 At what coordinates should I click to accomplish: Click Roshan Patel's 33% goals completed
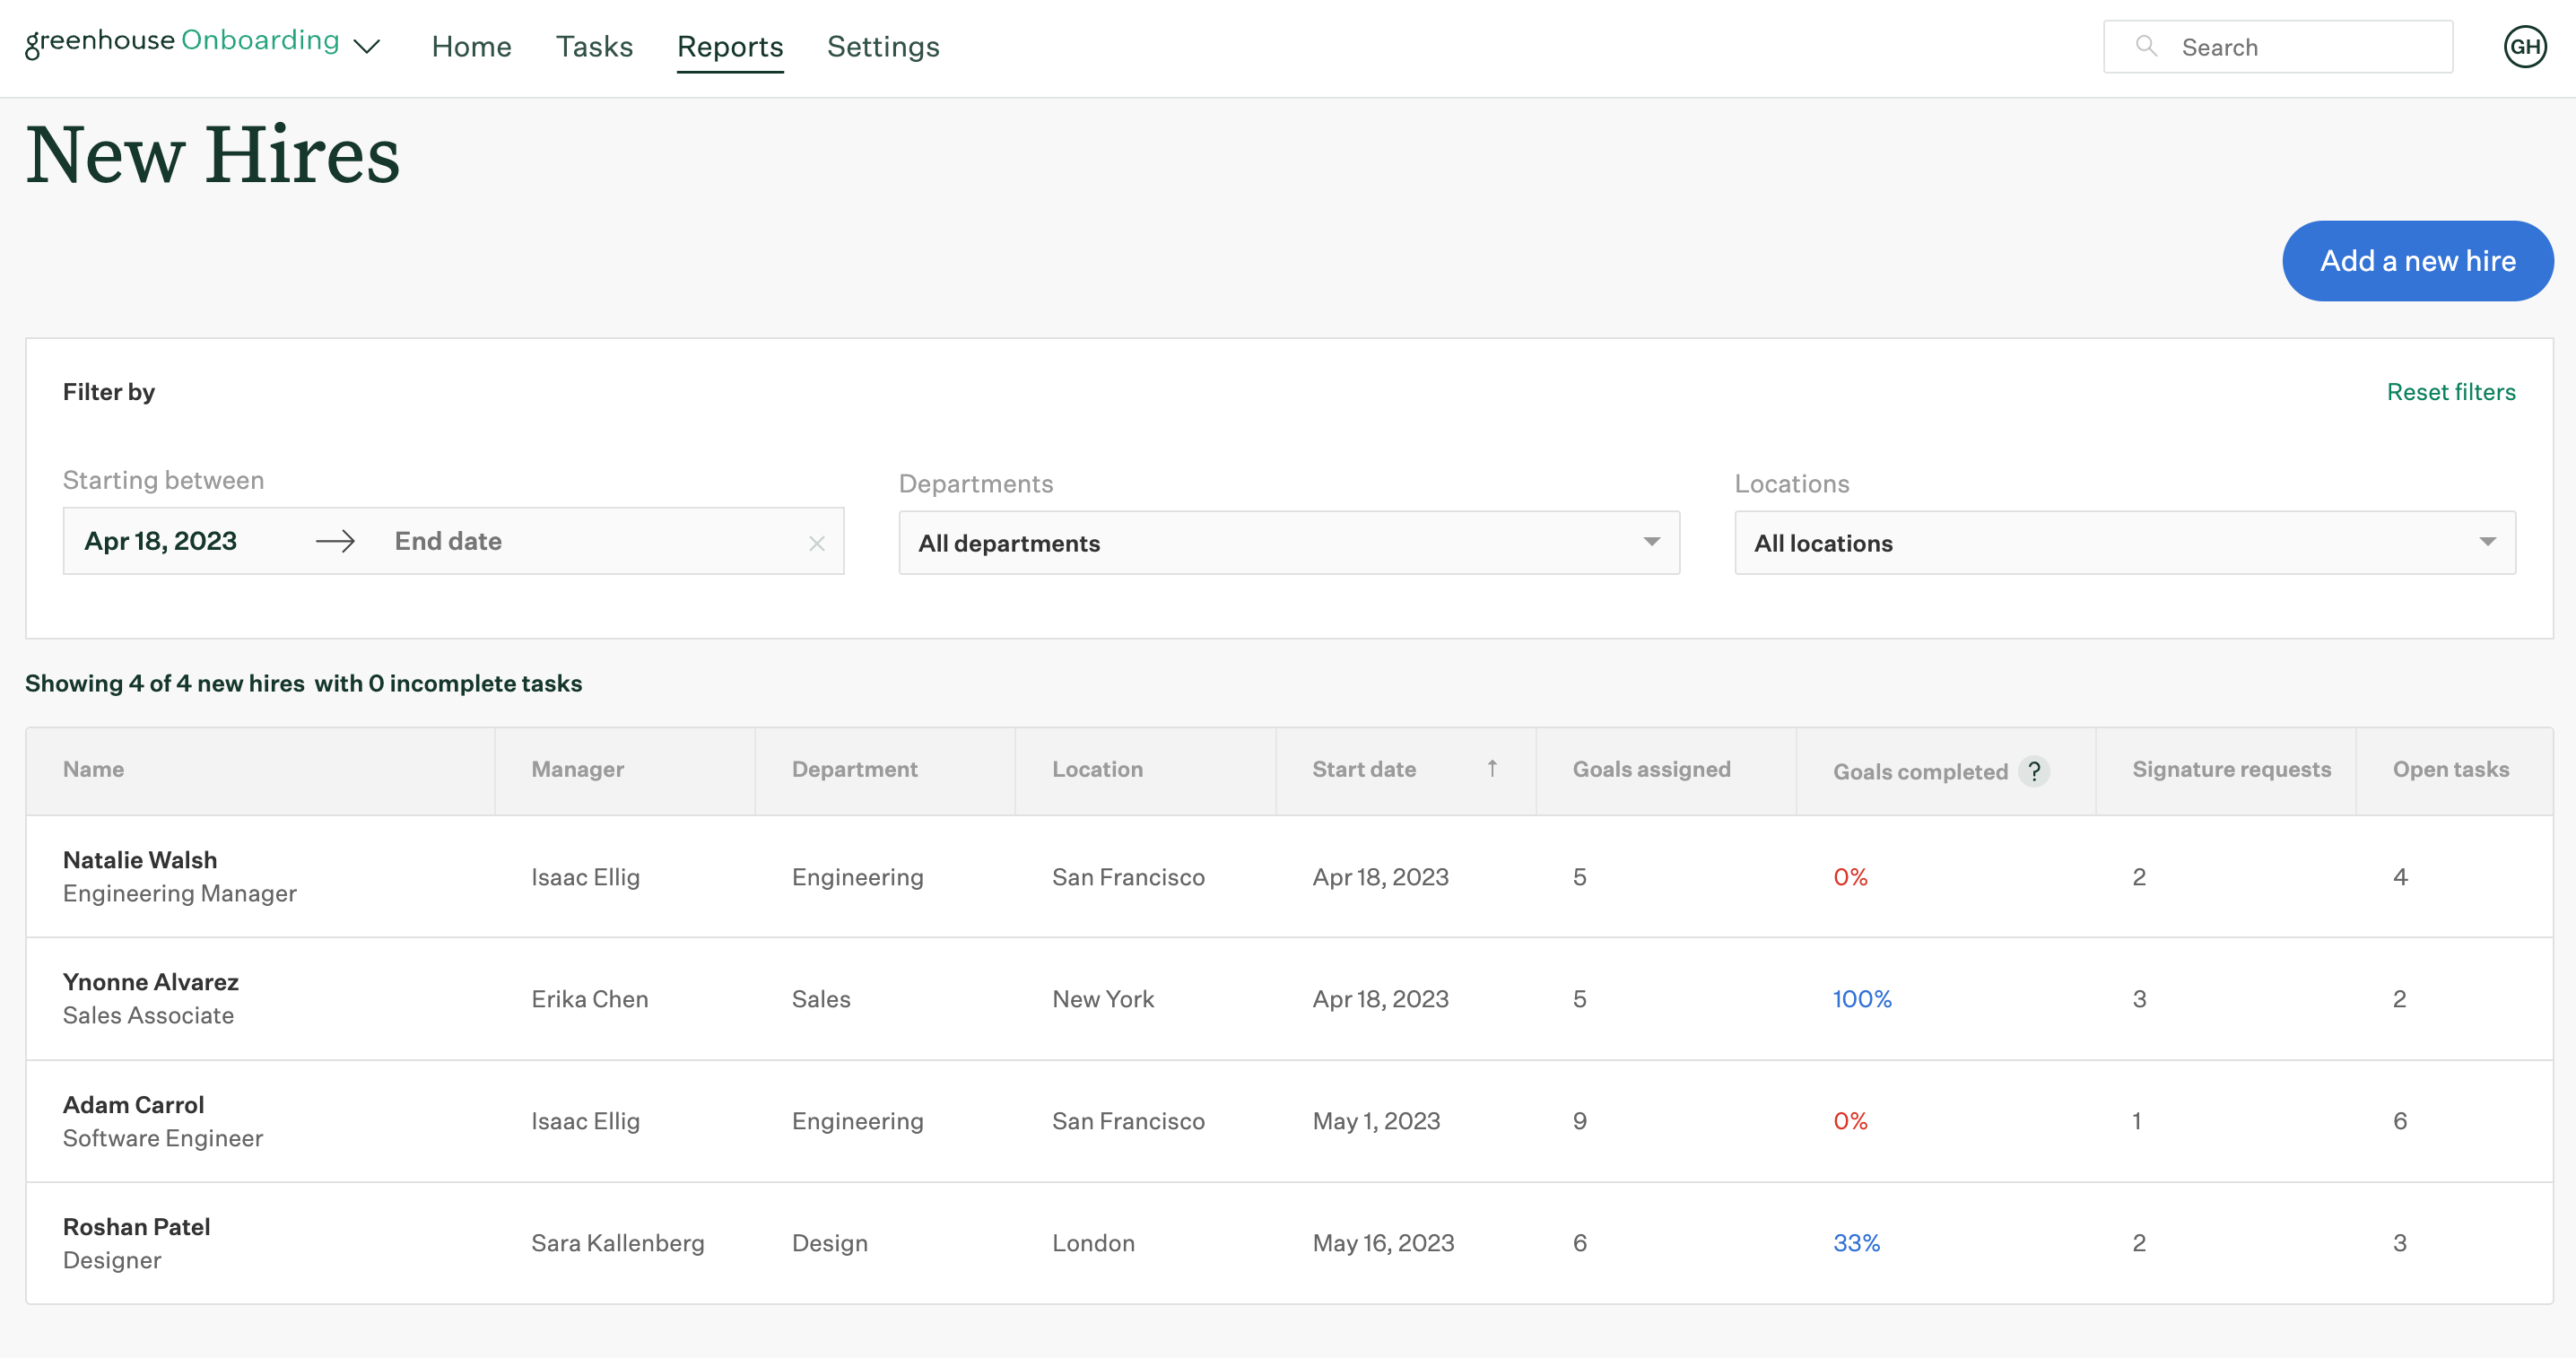pos(1856,1243)
